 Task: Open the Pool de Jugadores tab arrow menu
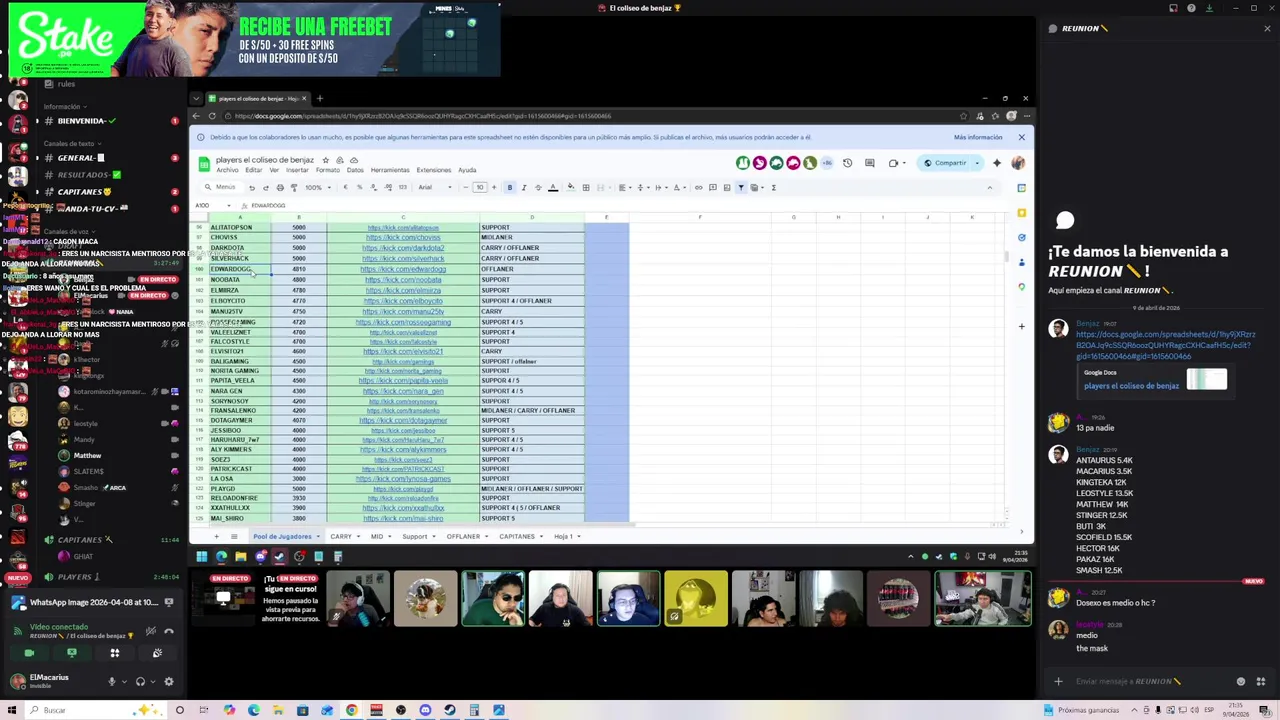pos(318,537)
